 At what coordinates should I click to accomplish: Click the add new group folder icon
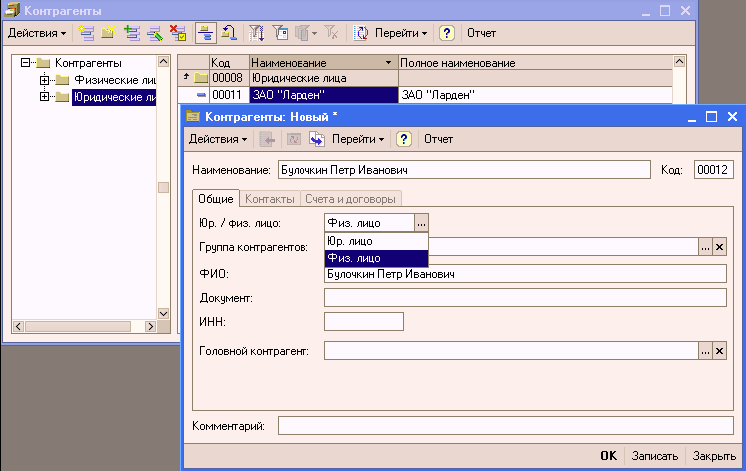click(108, 33)
